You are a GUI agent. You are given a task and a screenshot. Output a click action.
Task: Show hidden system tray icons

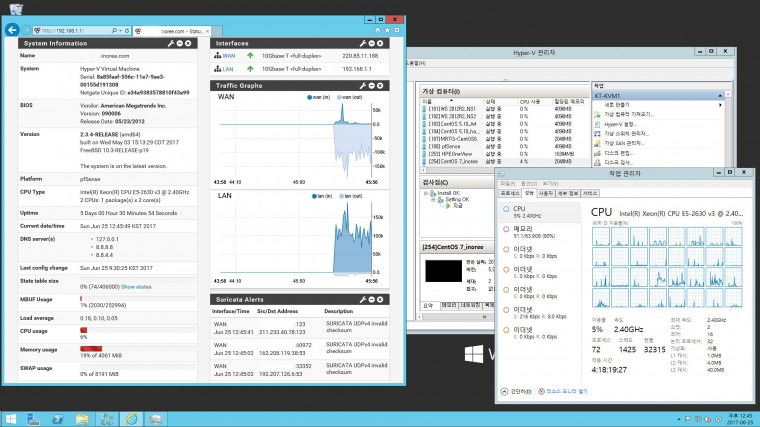[x=679, y=419]
